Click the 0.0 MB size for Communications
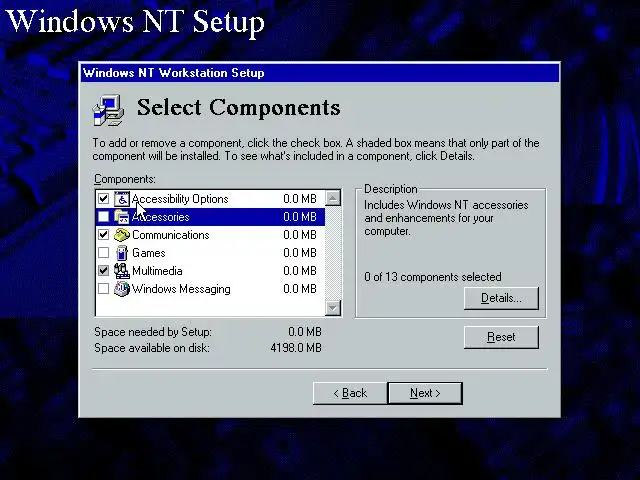The height and width of the screenshot is (480, 640). click(300, 235)
